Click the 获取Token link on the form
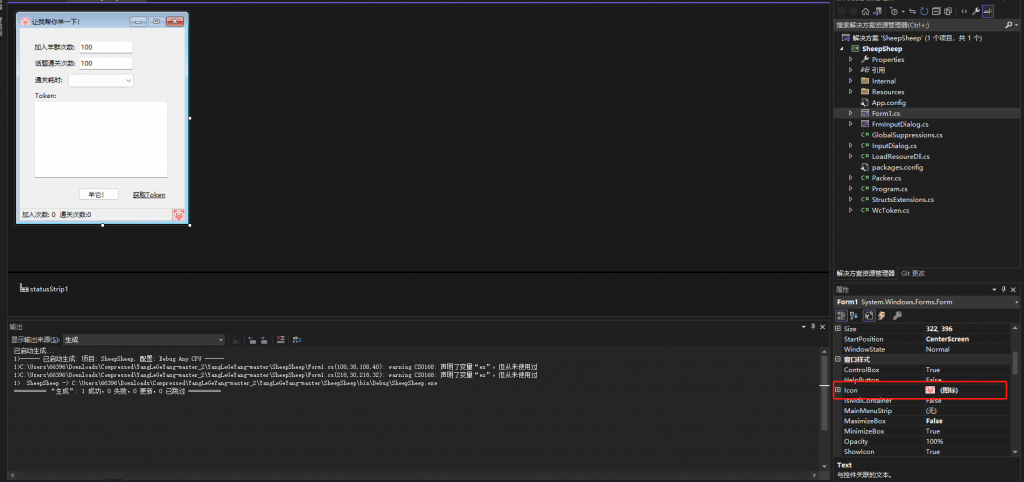Image resolution: width=1024 pixels, height=482 pixels. [x=149, y=195]
